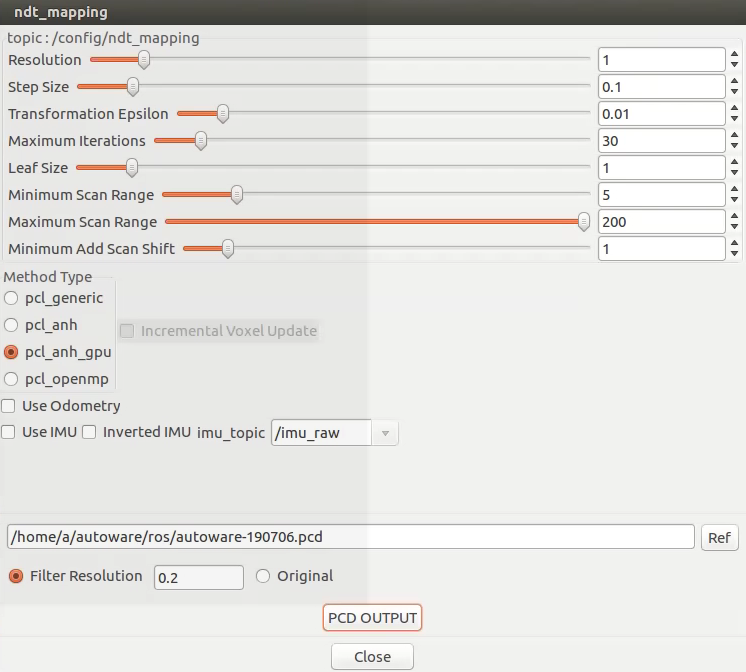Open the imu_topic dropdown arrow
746x672 pixels.
[x=385, y=433]
